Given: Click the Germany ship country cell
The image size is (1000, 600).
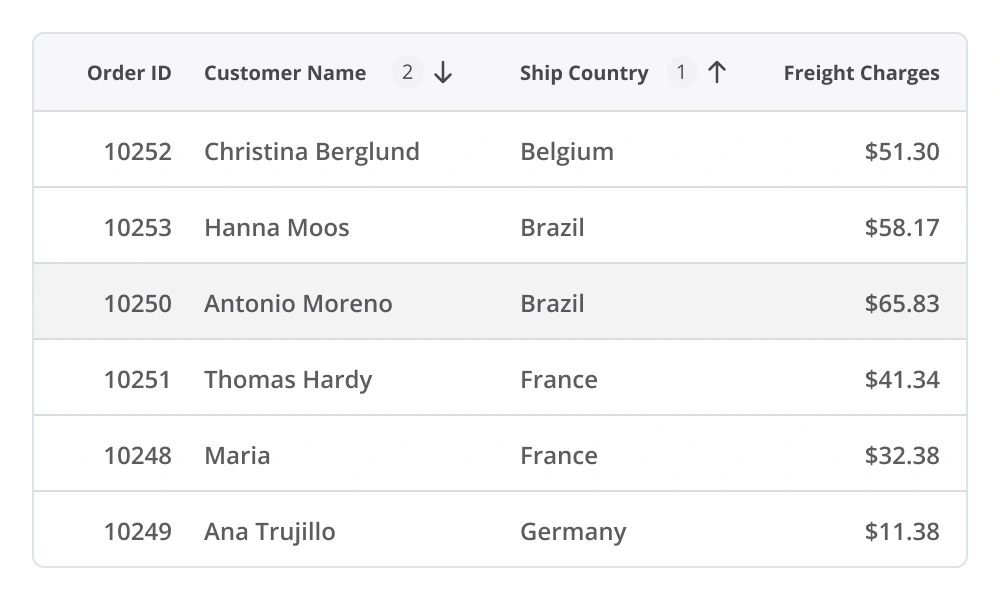Looking at the screenshot, I should coord(573,532).
